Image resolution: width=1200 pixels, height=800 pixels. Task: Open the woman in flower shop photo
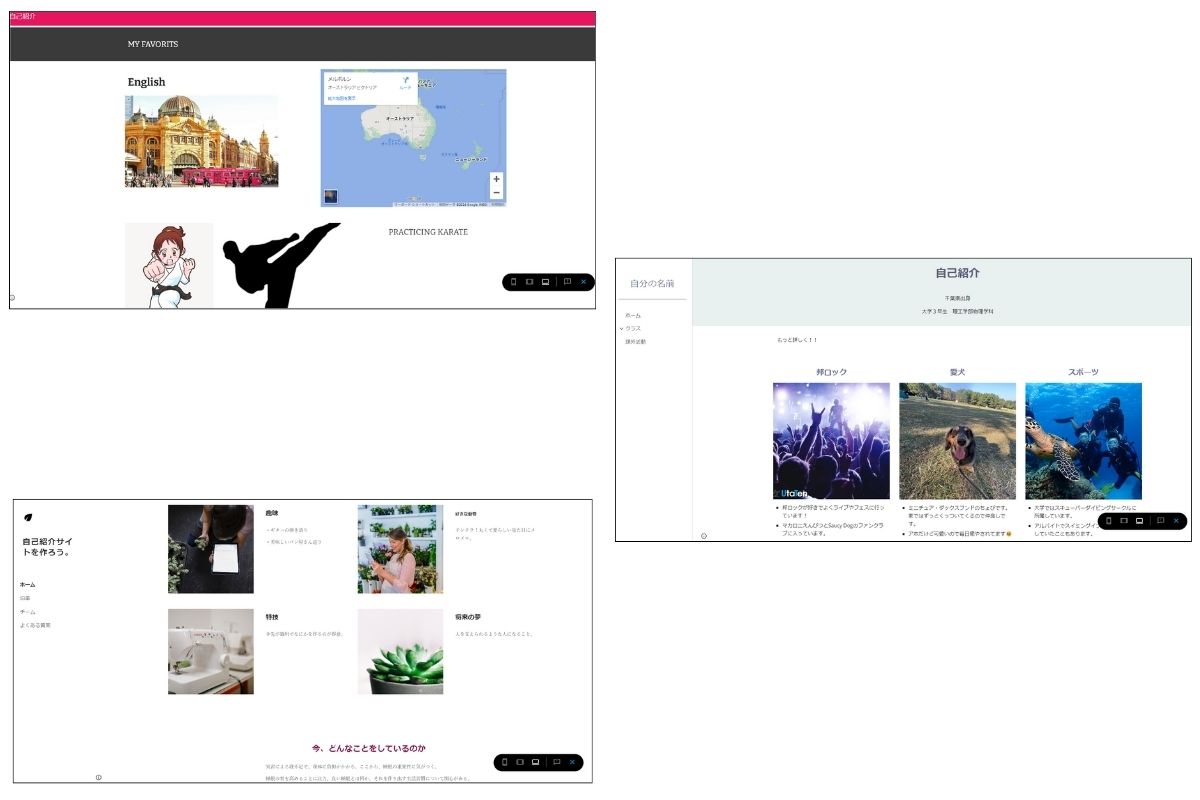point(400,549)
